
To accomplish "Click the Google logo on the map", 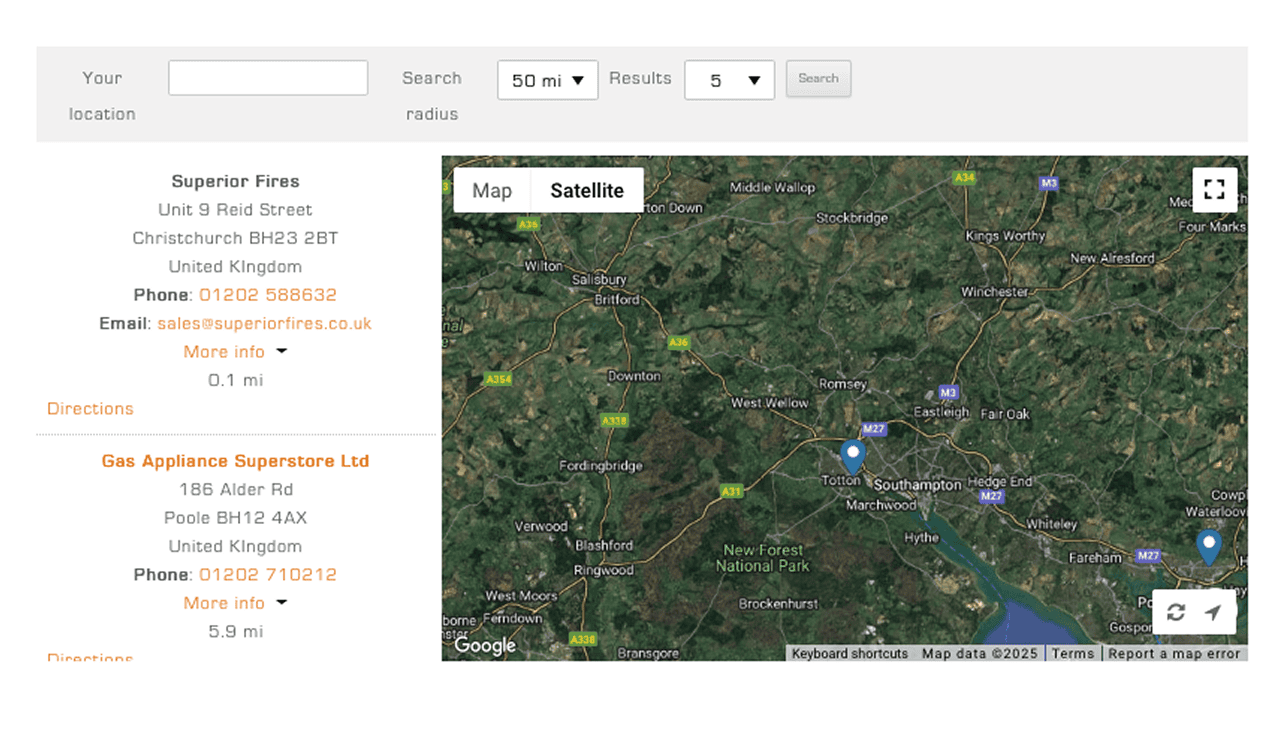I will coord(485,645).
